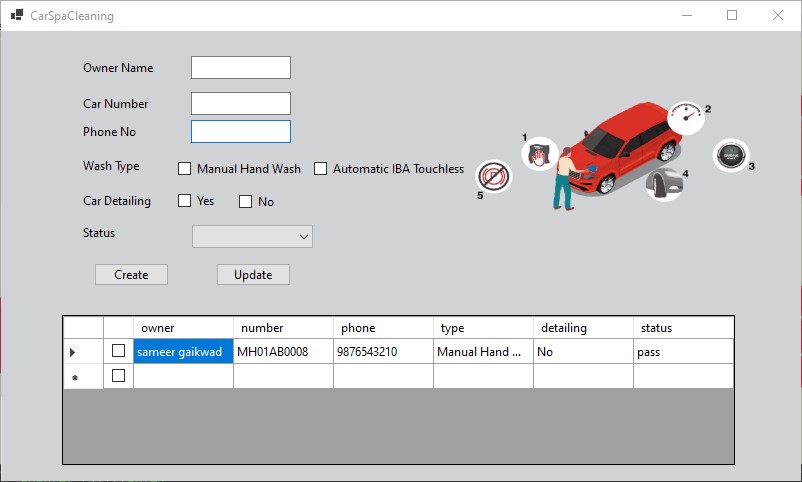802x482 pixels.
Task: Click the engine start button icon numbered 3
Action: click(x=730, y=155)
